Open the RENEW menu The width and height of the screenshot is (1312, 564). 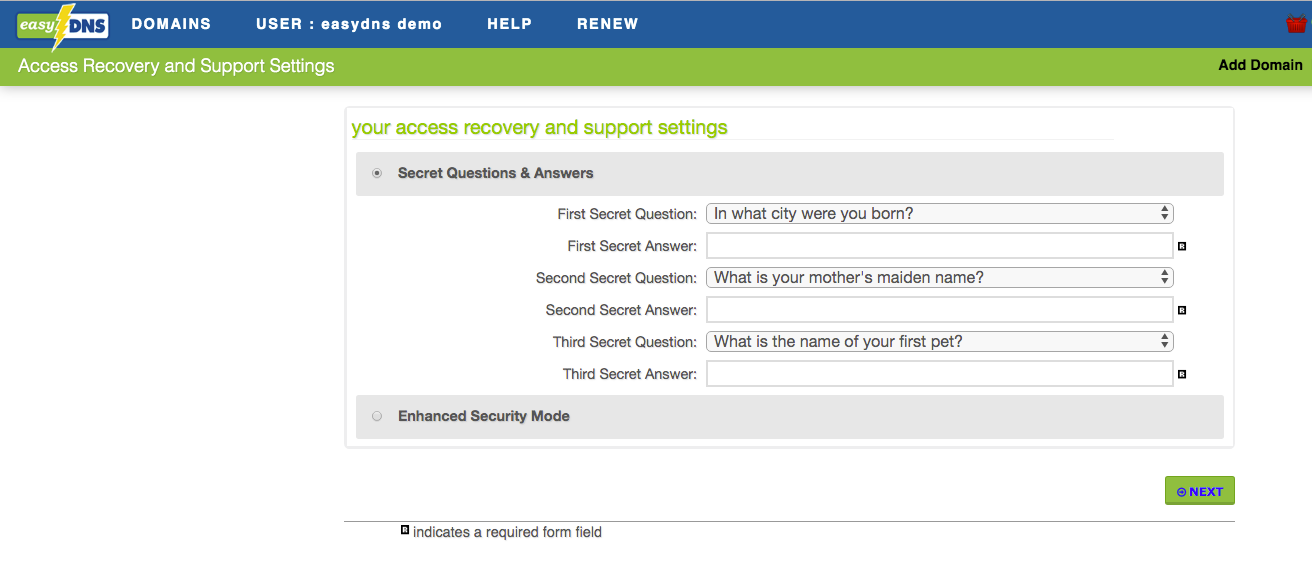click(x=607, y=24)
